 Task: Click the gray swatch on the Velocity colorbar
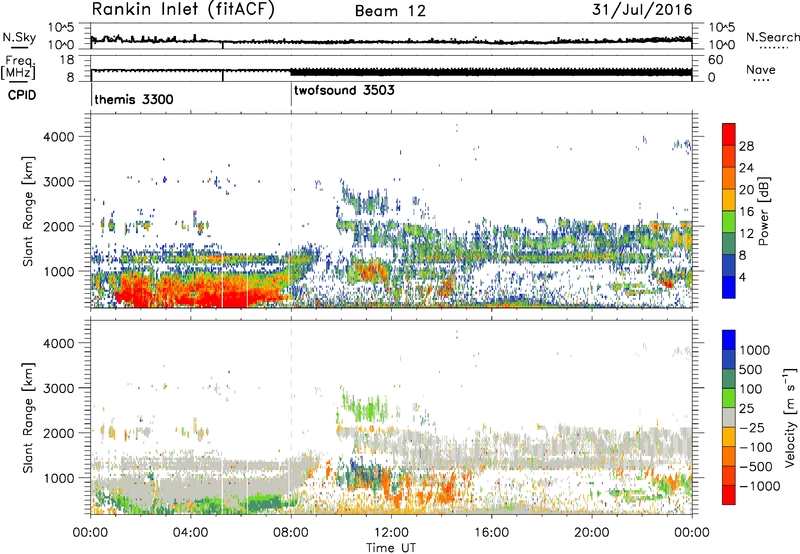pos(729,417)
